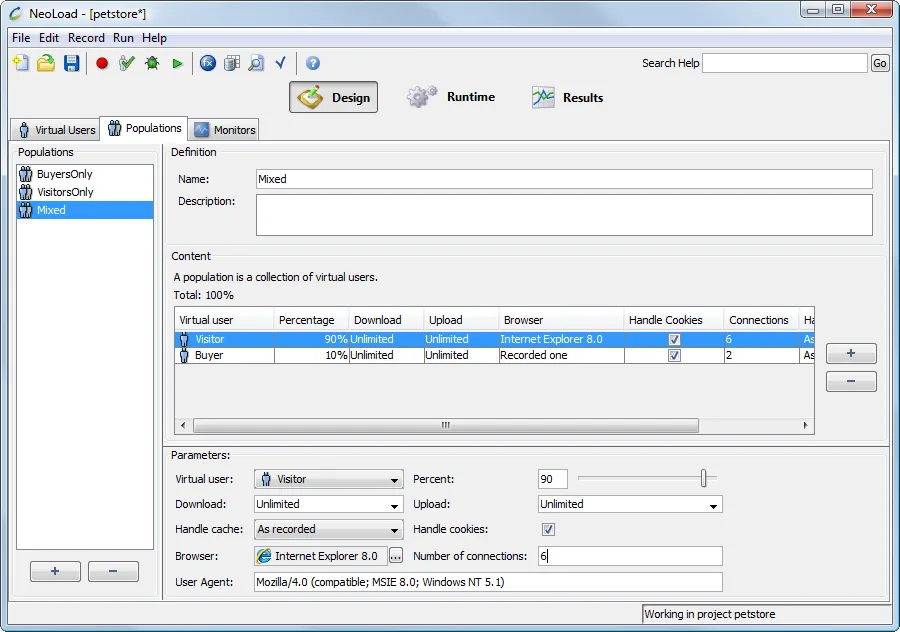Switch to the Runtime section
The width and height of the screenshot is (900, 632).
[451, 97]
